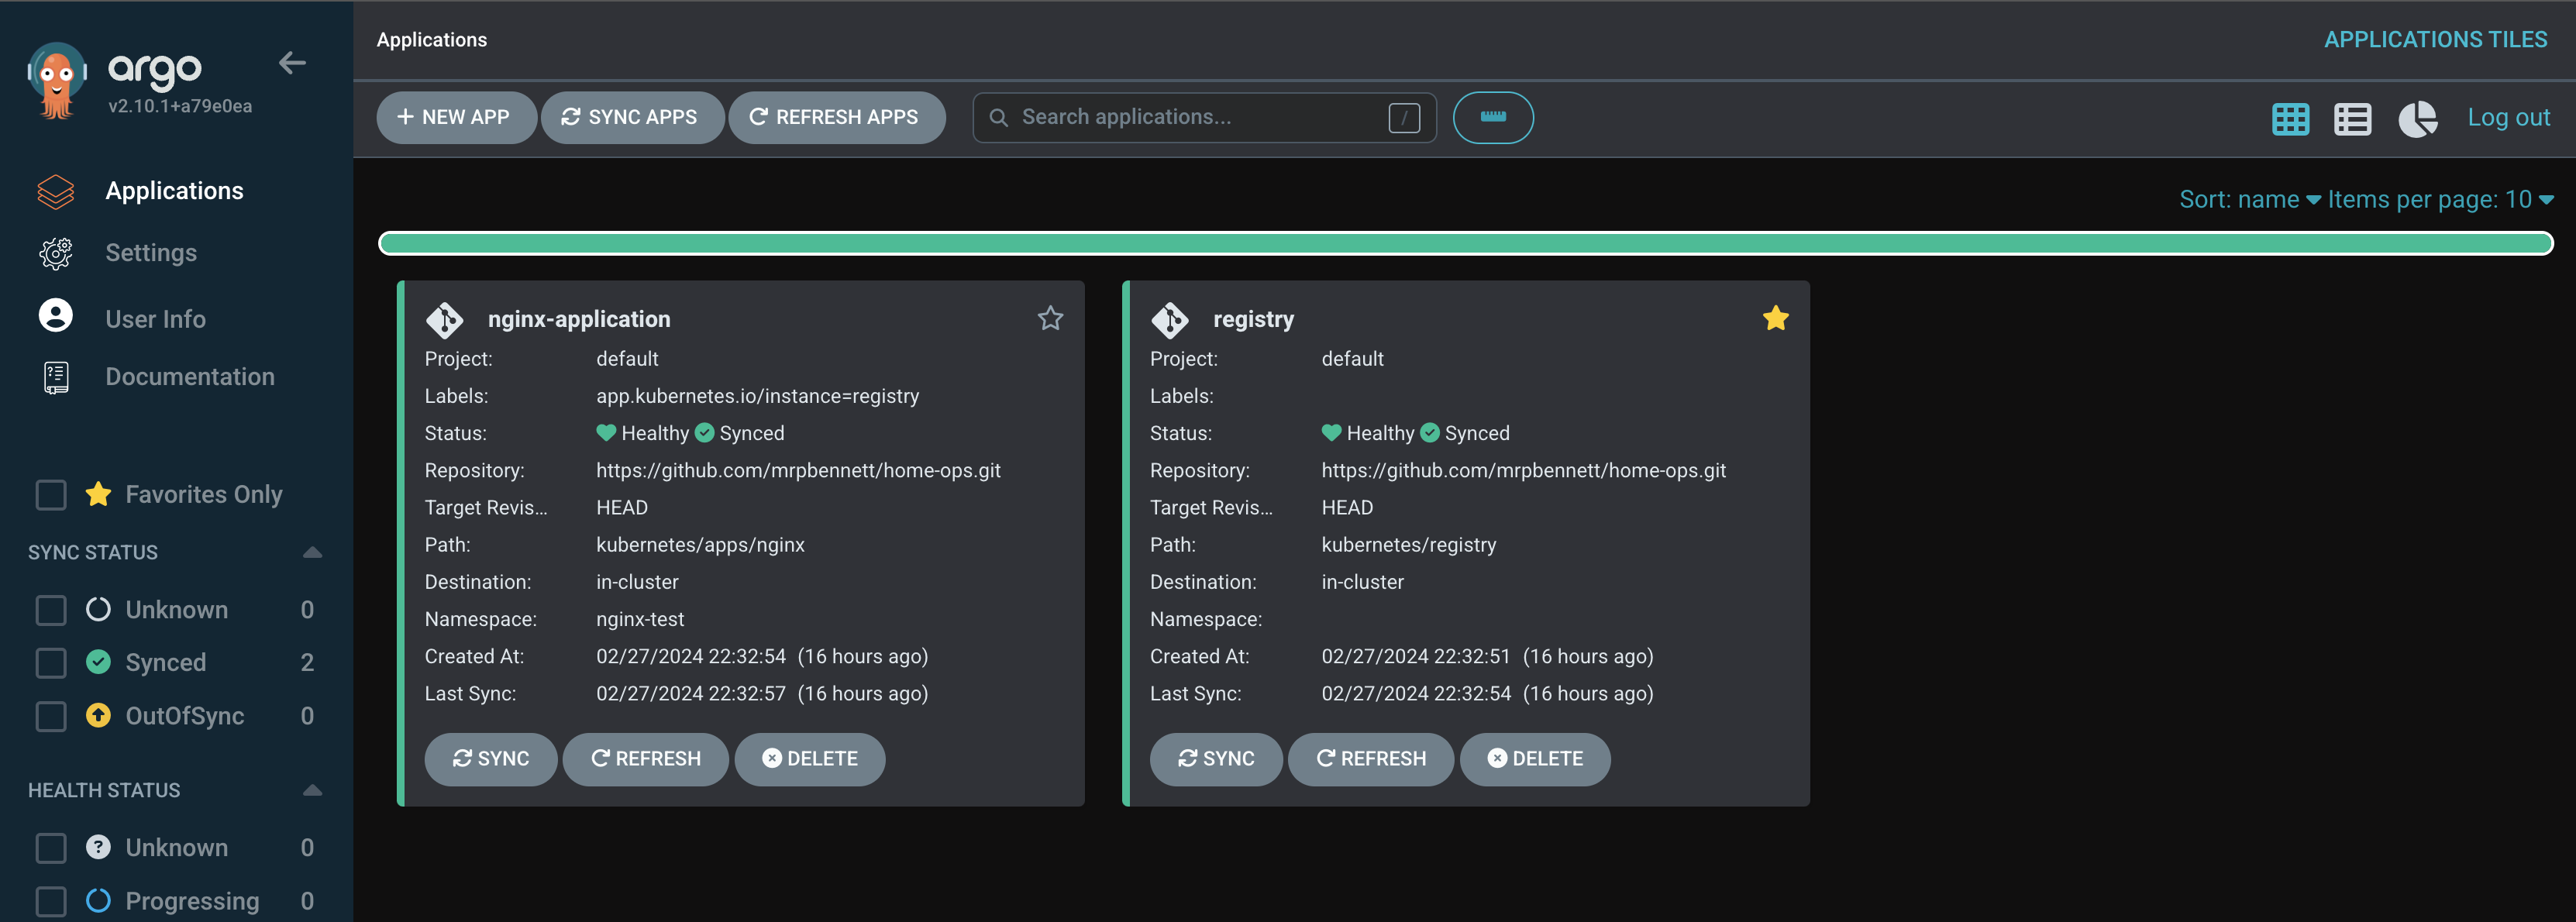Unfavorite the registry application star
This screenshot has width=2576, height=922.
point(1776,318)
